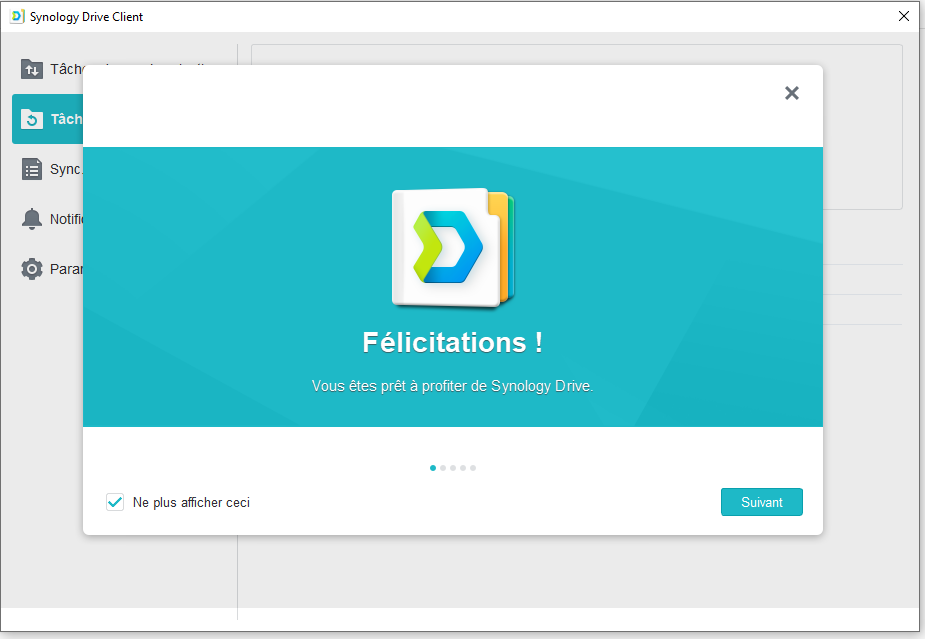Select the sync task icon in sidebar
Viewport: 925px width, 639px height.
coord(32,70)
